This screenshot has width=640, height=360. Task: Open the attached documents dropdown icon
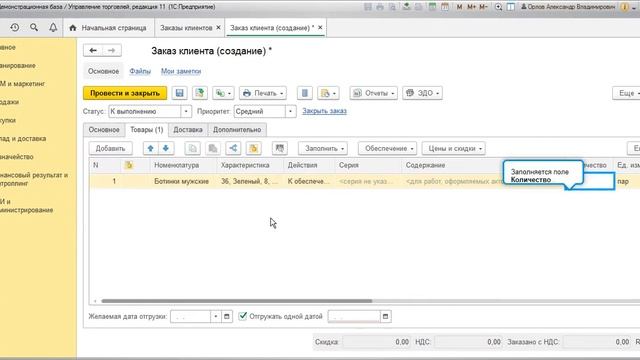coord(328,93)
